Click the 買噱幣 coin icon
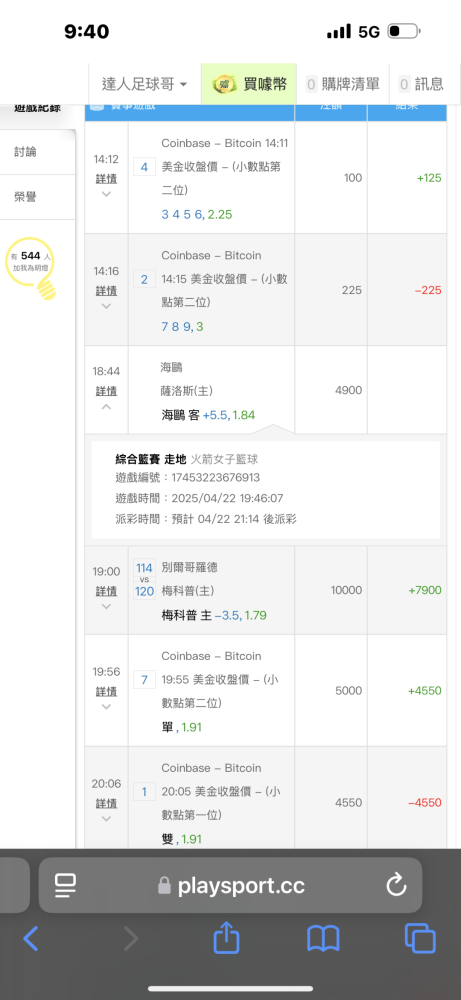 224,84
